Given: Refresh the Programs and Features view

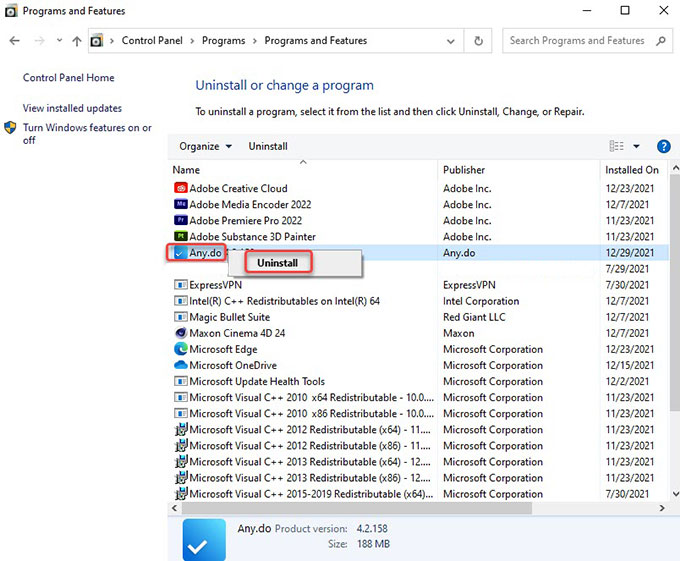Looking at the screenshot, I should click(x=478, y=41).
